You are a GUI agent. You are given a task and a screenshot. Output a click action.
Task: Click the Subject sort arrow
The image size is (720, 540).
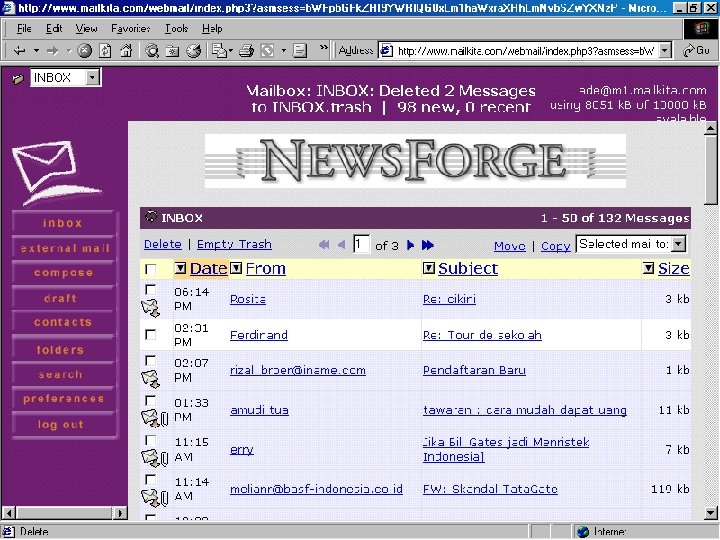tap(428, 268)
